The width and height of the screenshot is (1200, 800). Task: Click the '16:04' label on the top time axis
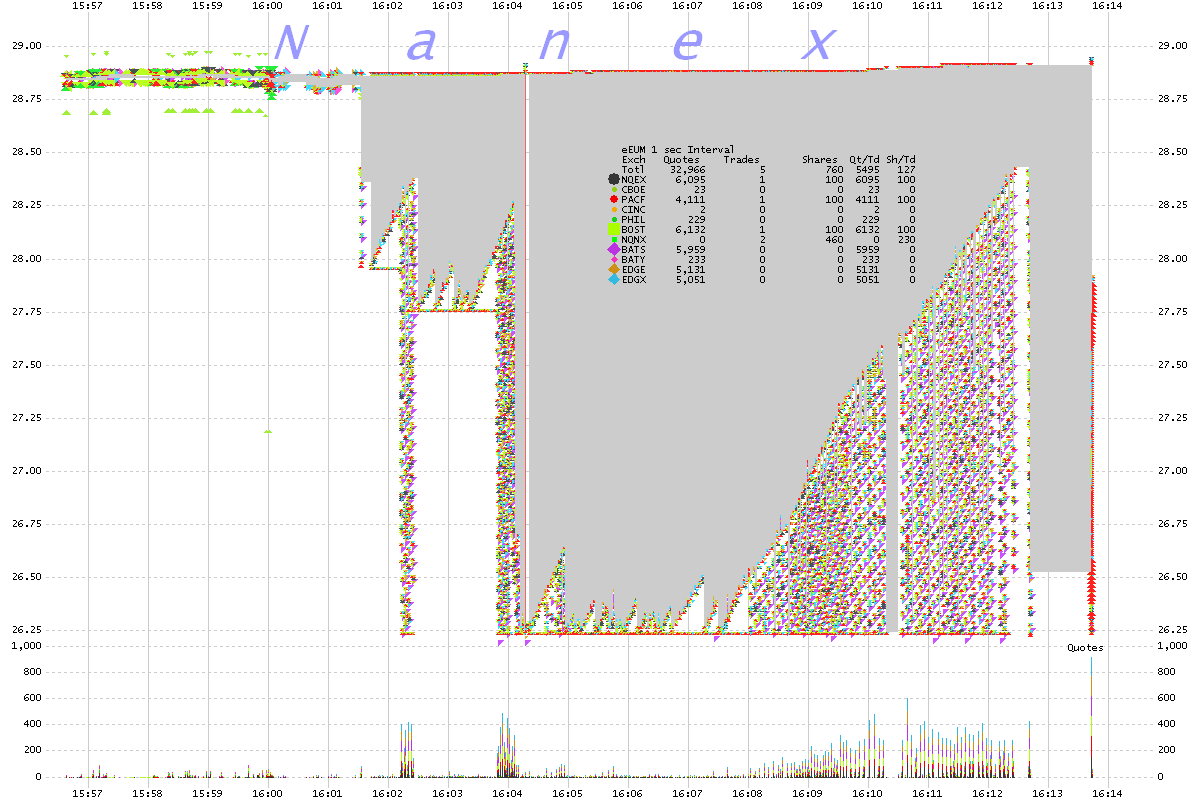[508, 6]
